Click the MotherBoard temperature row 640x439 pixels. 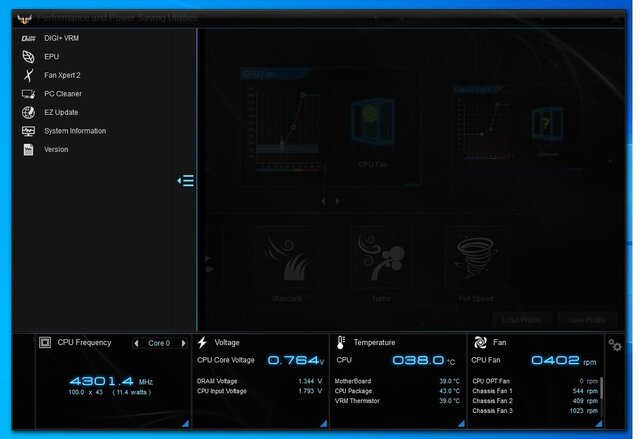[x=397, y=381]
